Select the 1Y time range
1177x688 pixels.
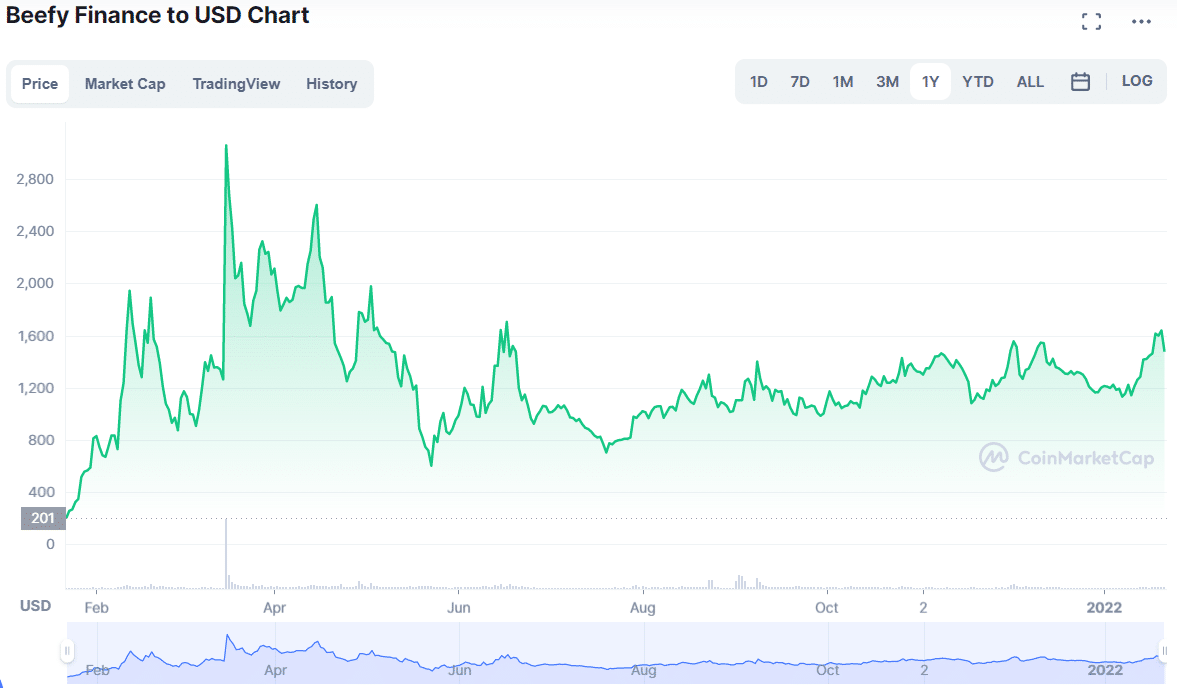(931, 82)
